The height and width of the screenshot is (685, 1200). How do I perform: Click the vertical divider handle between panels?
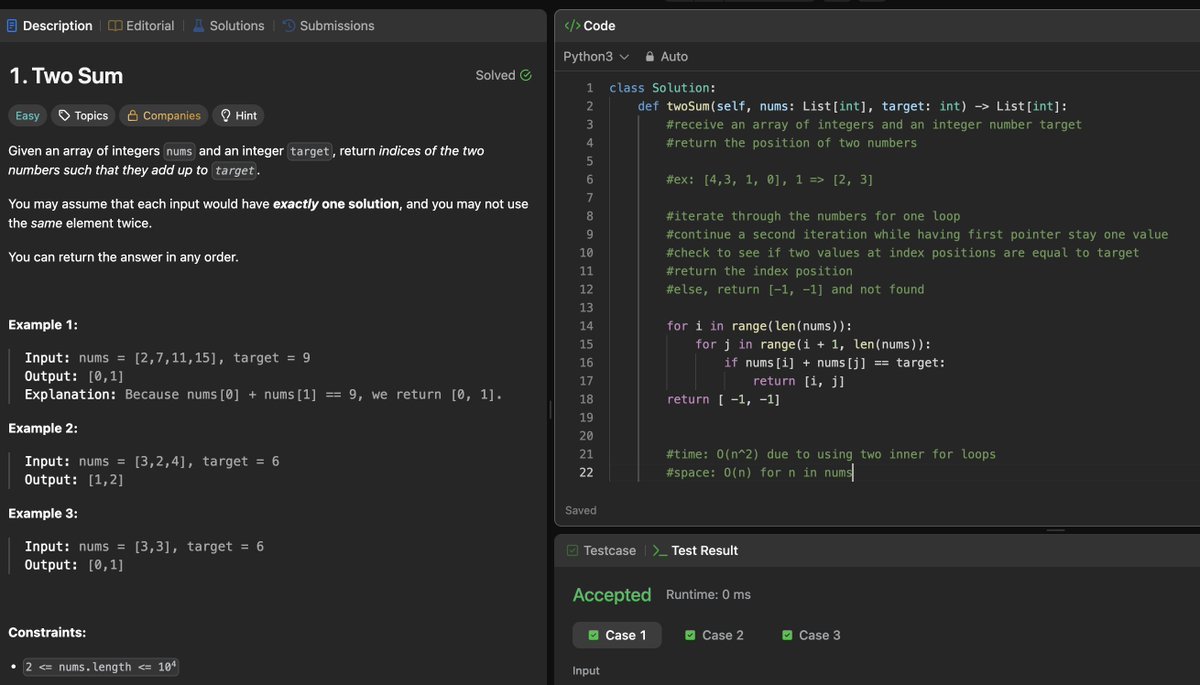pos(550,410)
